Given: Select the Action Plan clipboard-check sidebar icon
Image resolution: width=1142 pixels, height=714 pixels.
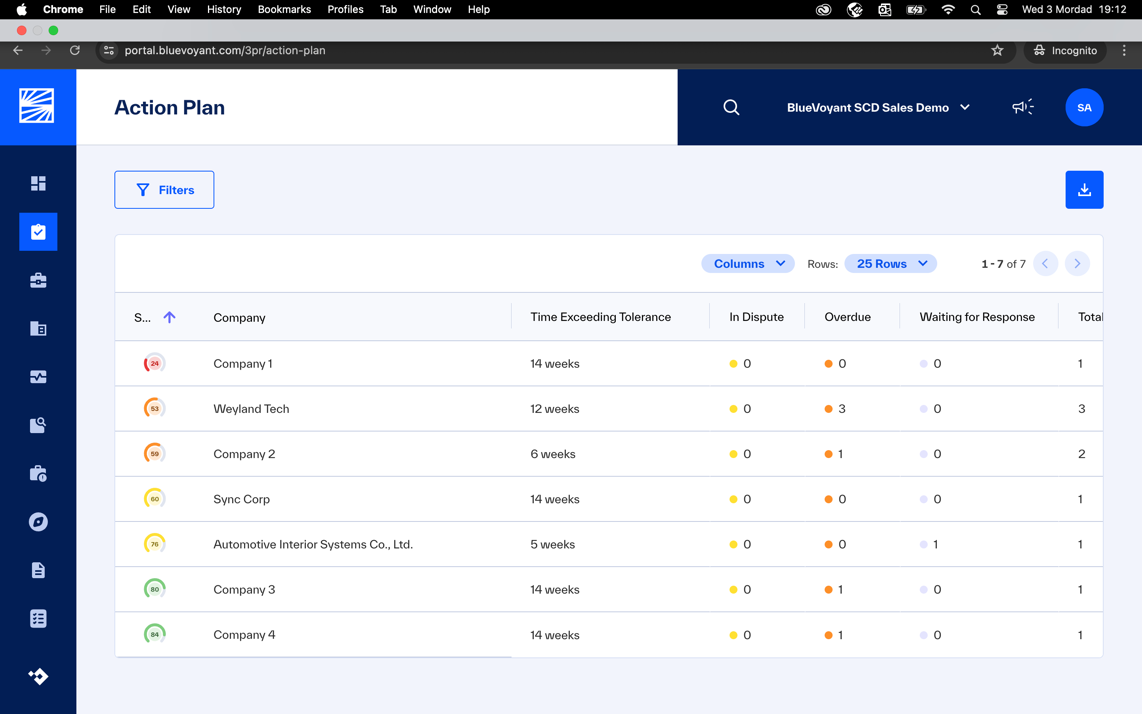Looking at the screenshot, I should pos(38,232).
